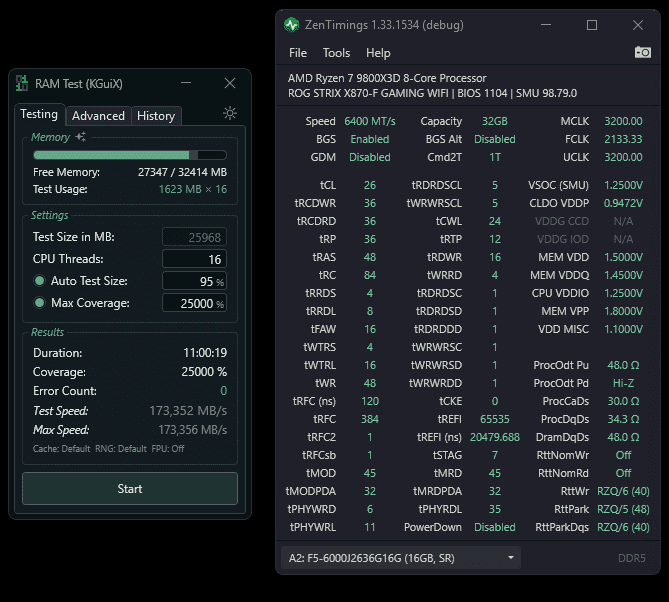This screenshot has width=669, height=602.
Task: Open the File menu in ZenTimings
Action: coord(298,53)
